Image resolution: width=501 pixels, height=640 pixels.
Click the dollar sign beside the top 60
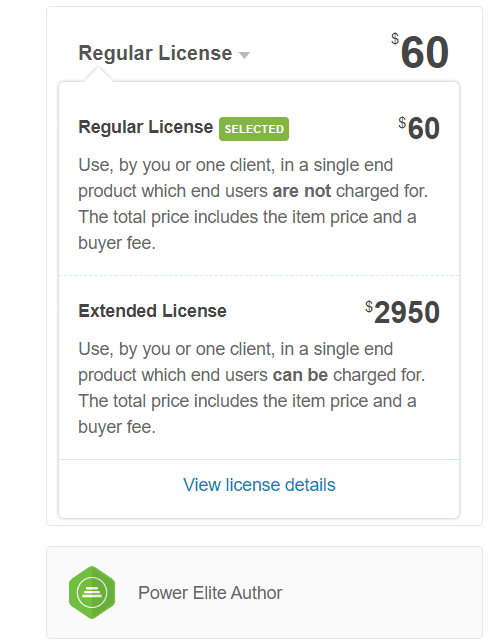[x=395, y=39]
